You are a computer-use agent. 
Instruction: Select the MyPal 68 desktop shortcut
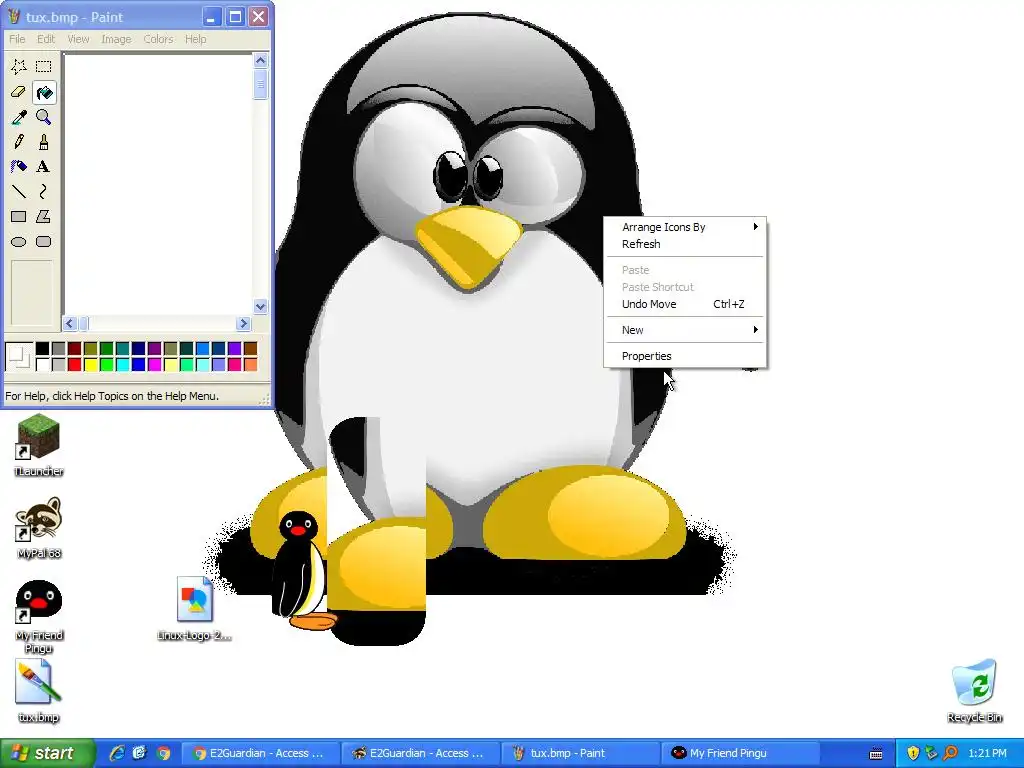[39, 528]
